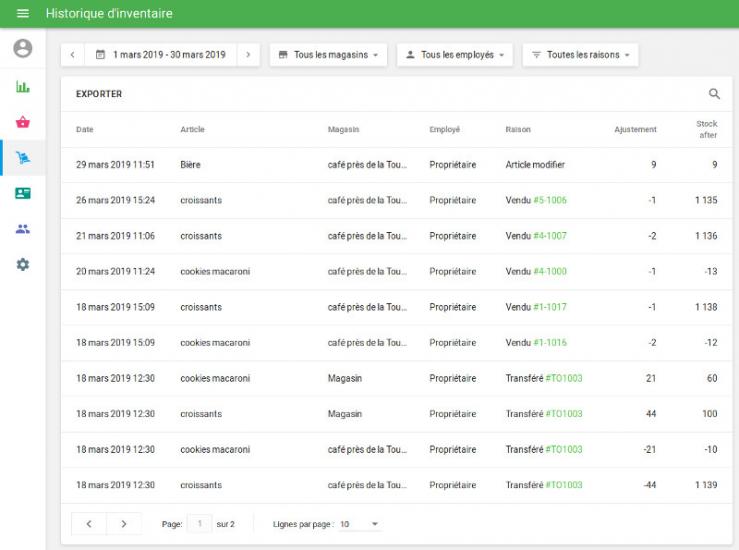The width and height of the screenshot is (739, 550).
Task: Click date 29 mars 2019 11:51
Action: click(x=115, y=164)
